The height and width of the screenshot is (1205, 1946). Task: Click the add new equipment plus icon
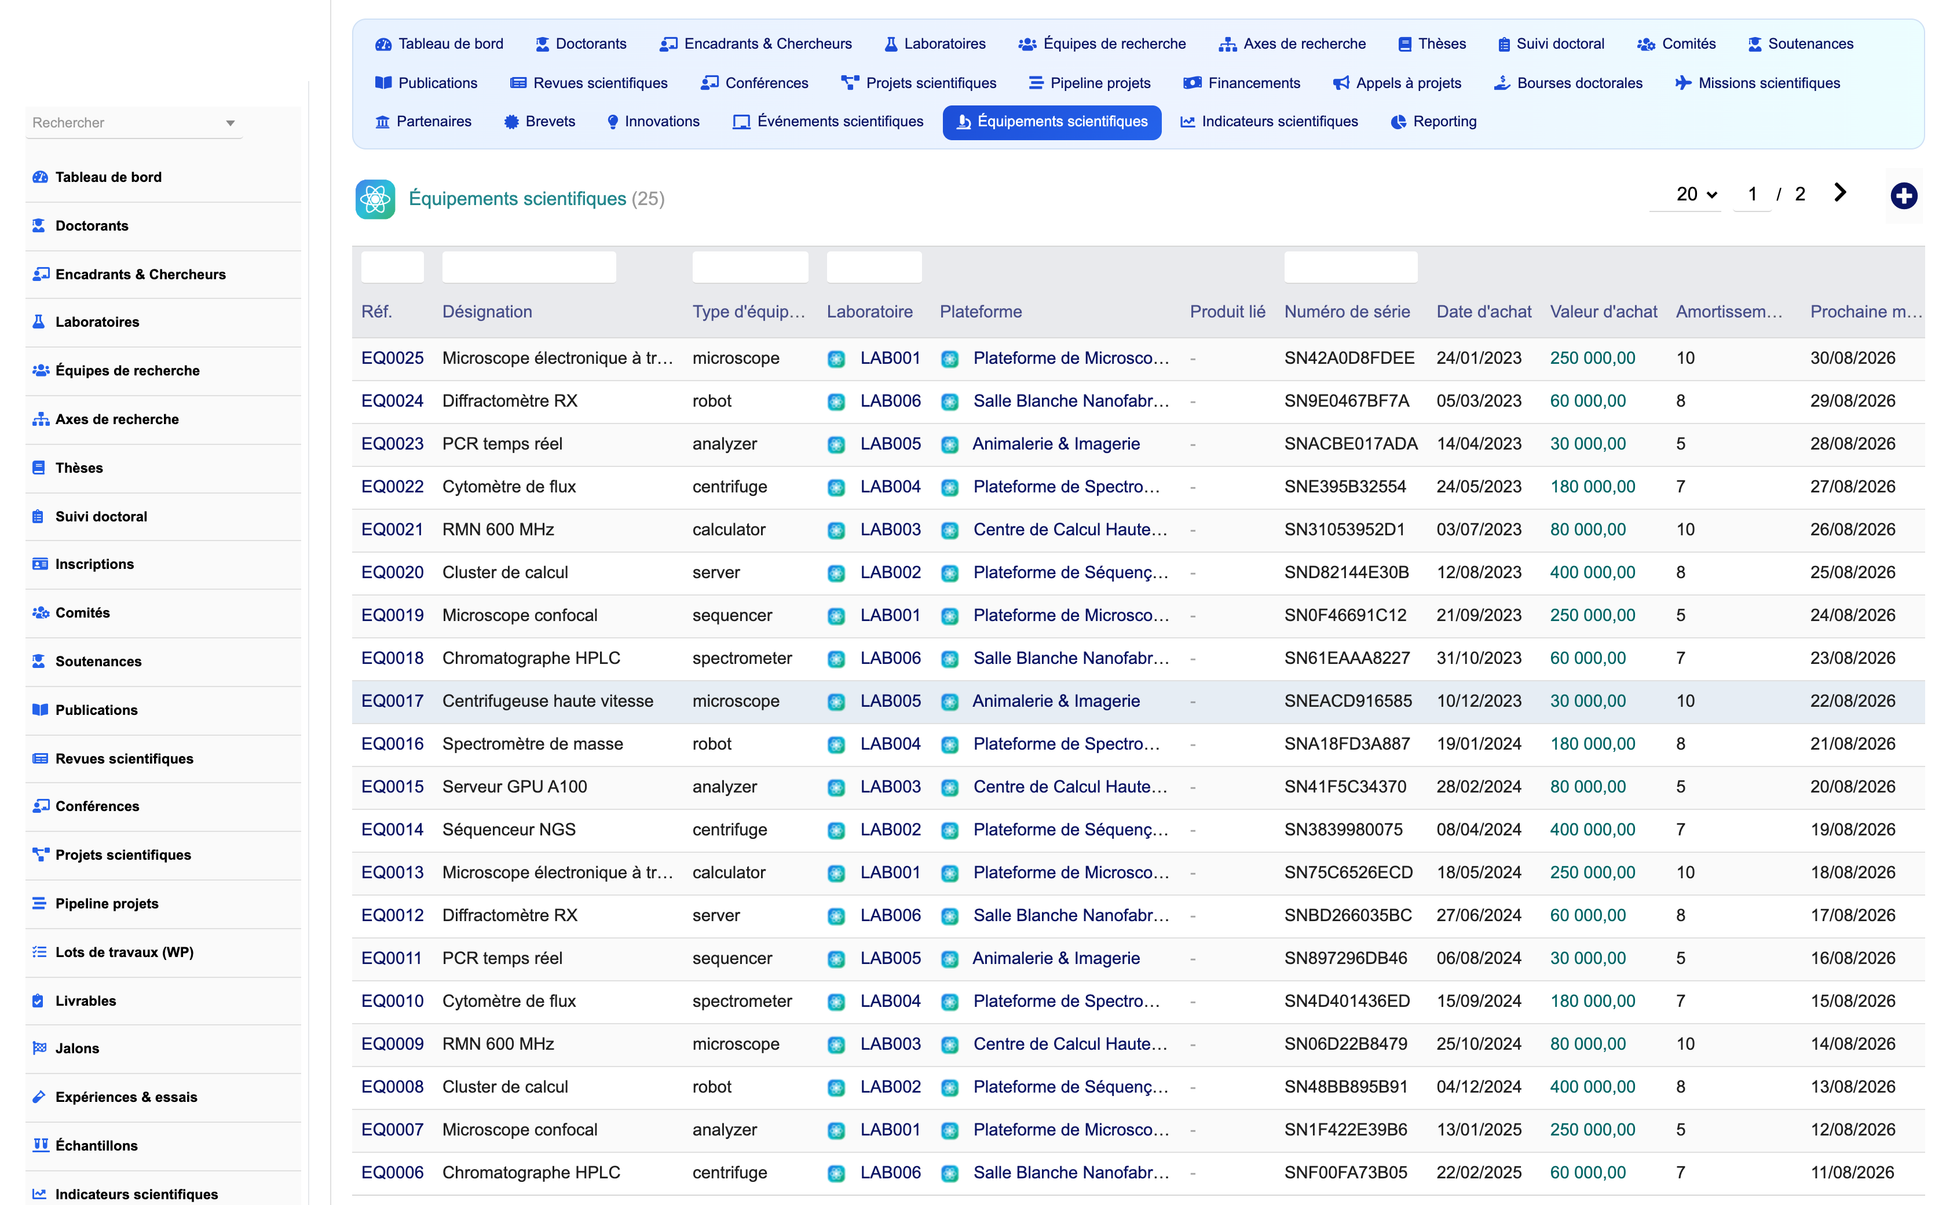tap(1903, 196)
